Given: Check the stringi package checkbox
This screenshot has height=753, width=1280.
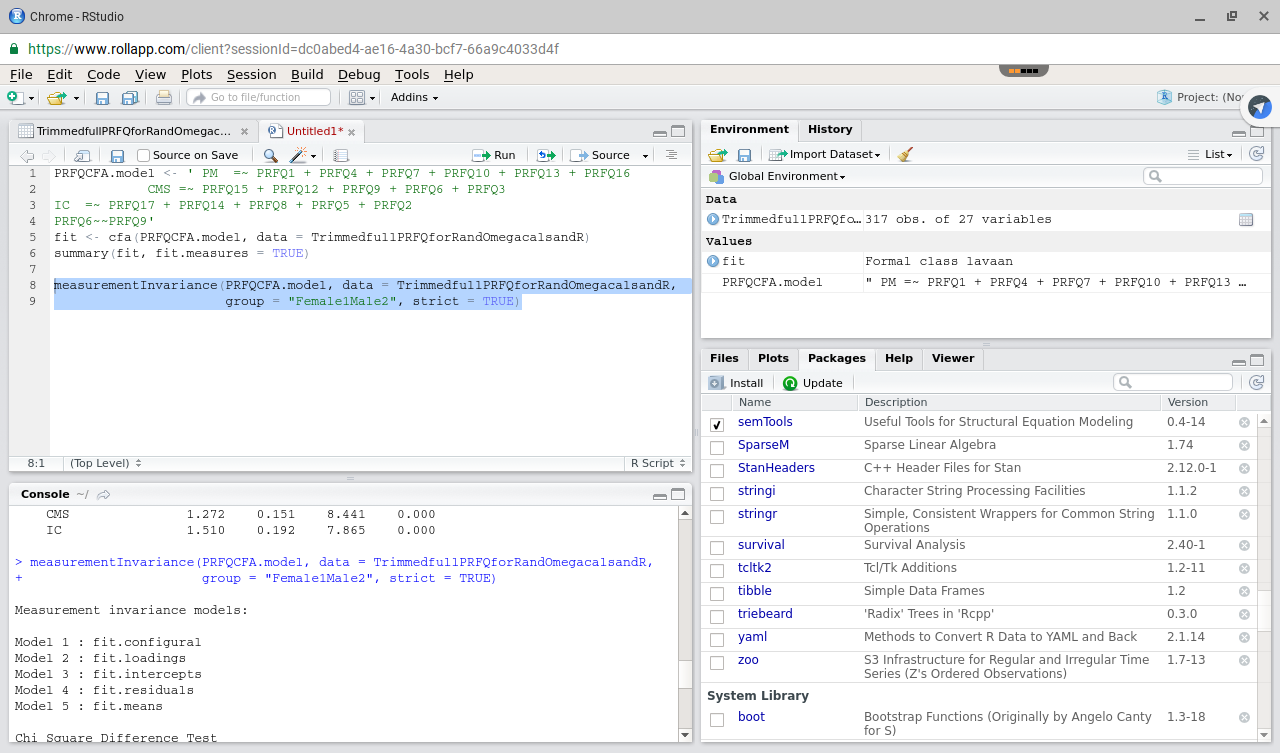Looking at the screenshot, I should [x=716, y=491].
